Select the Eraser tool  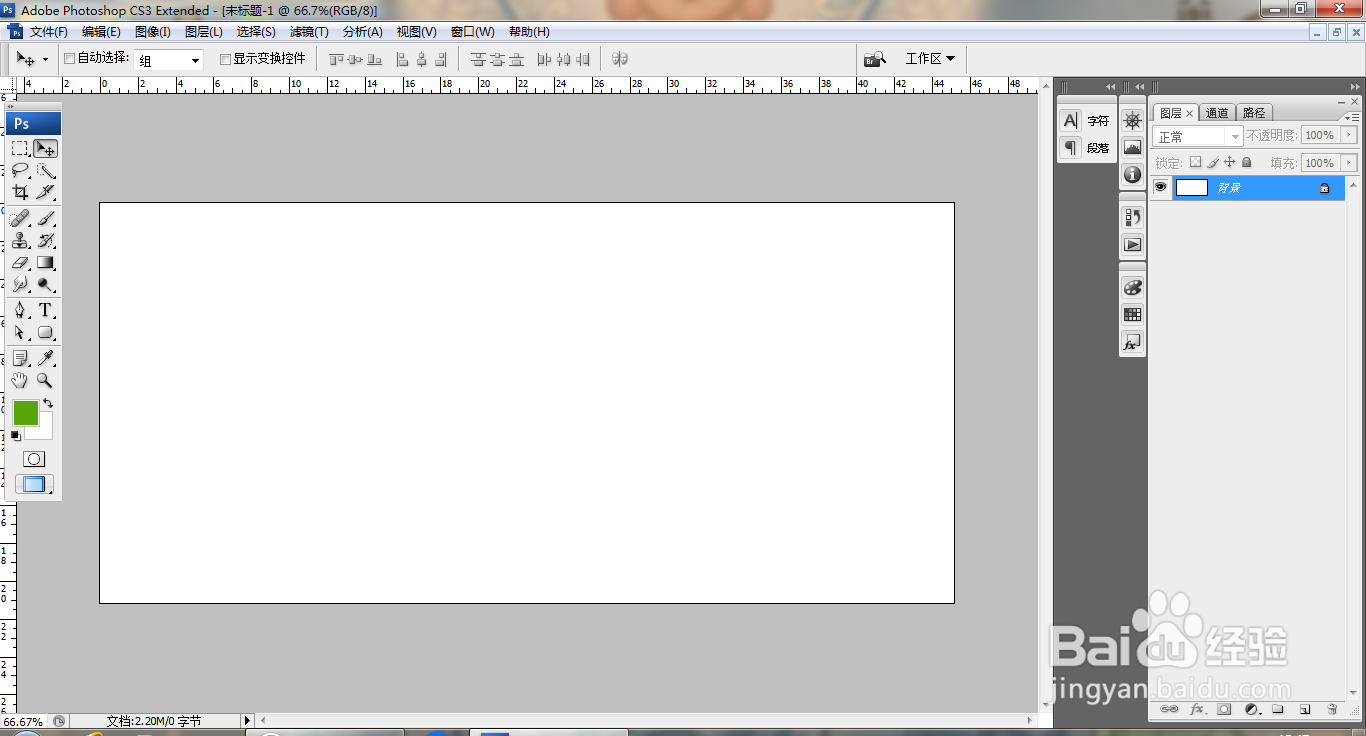point(20,262)
